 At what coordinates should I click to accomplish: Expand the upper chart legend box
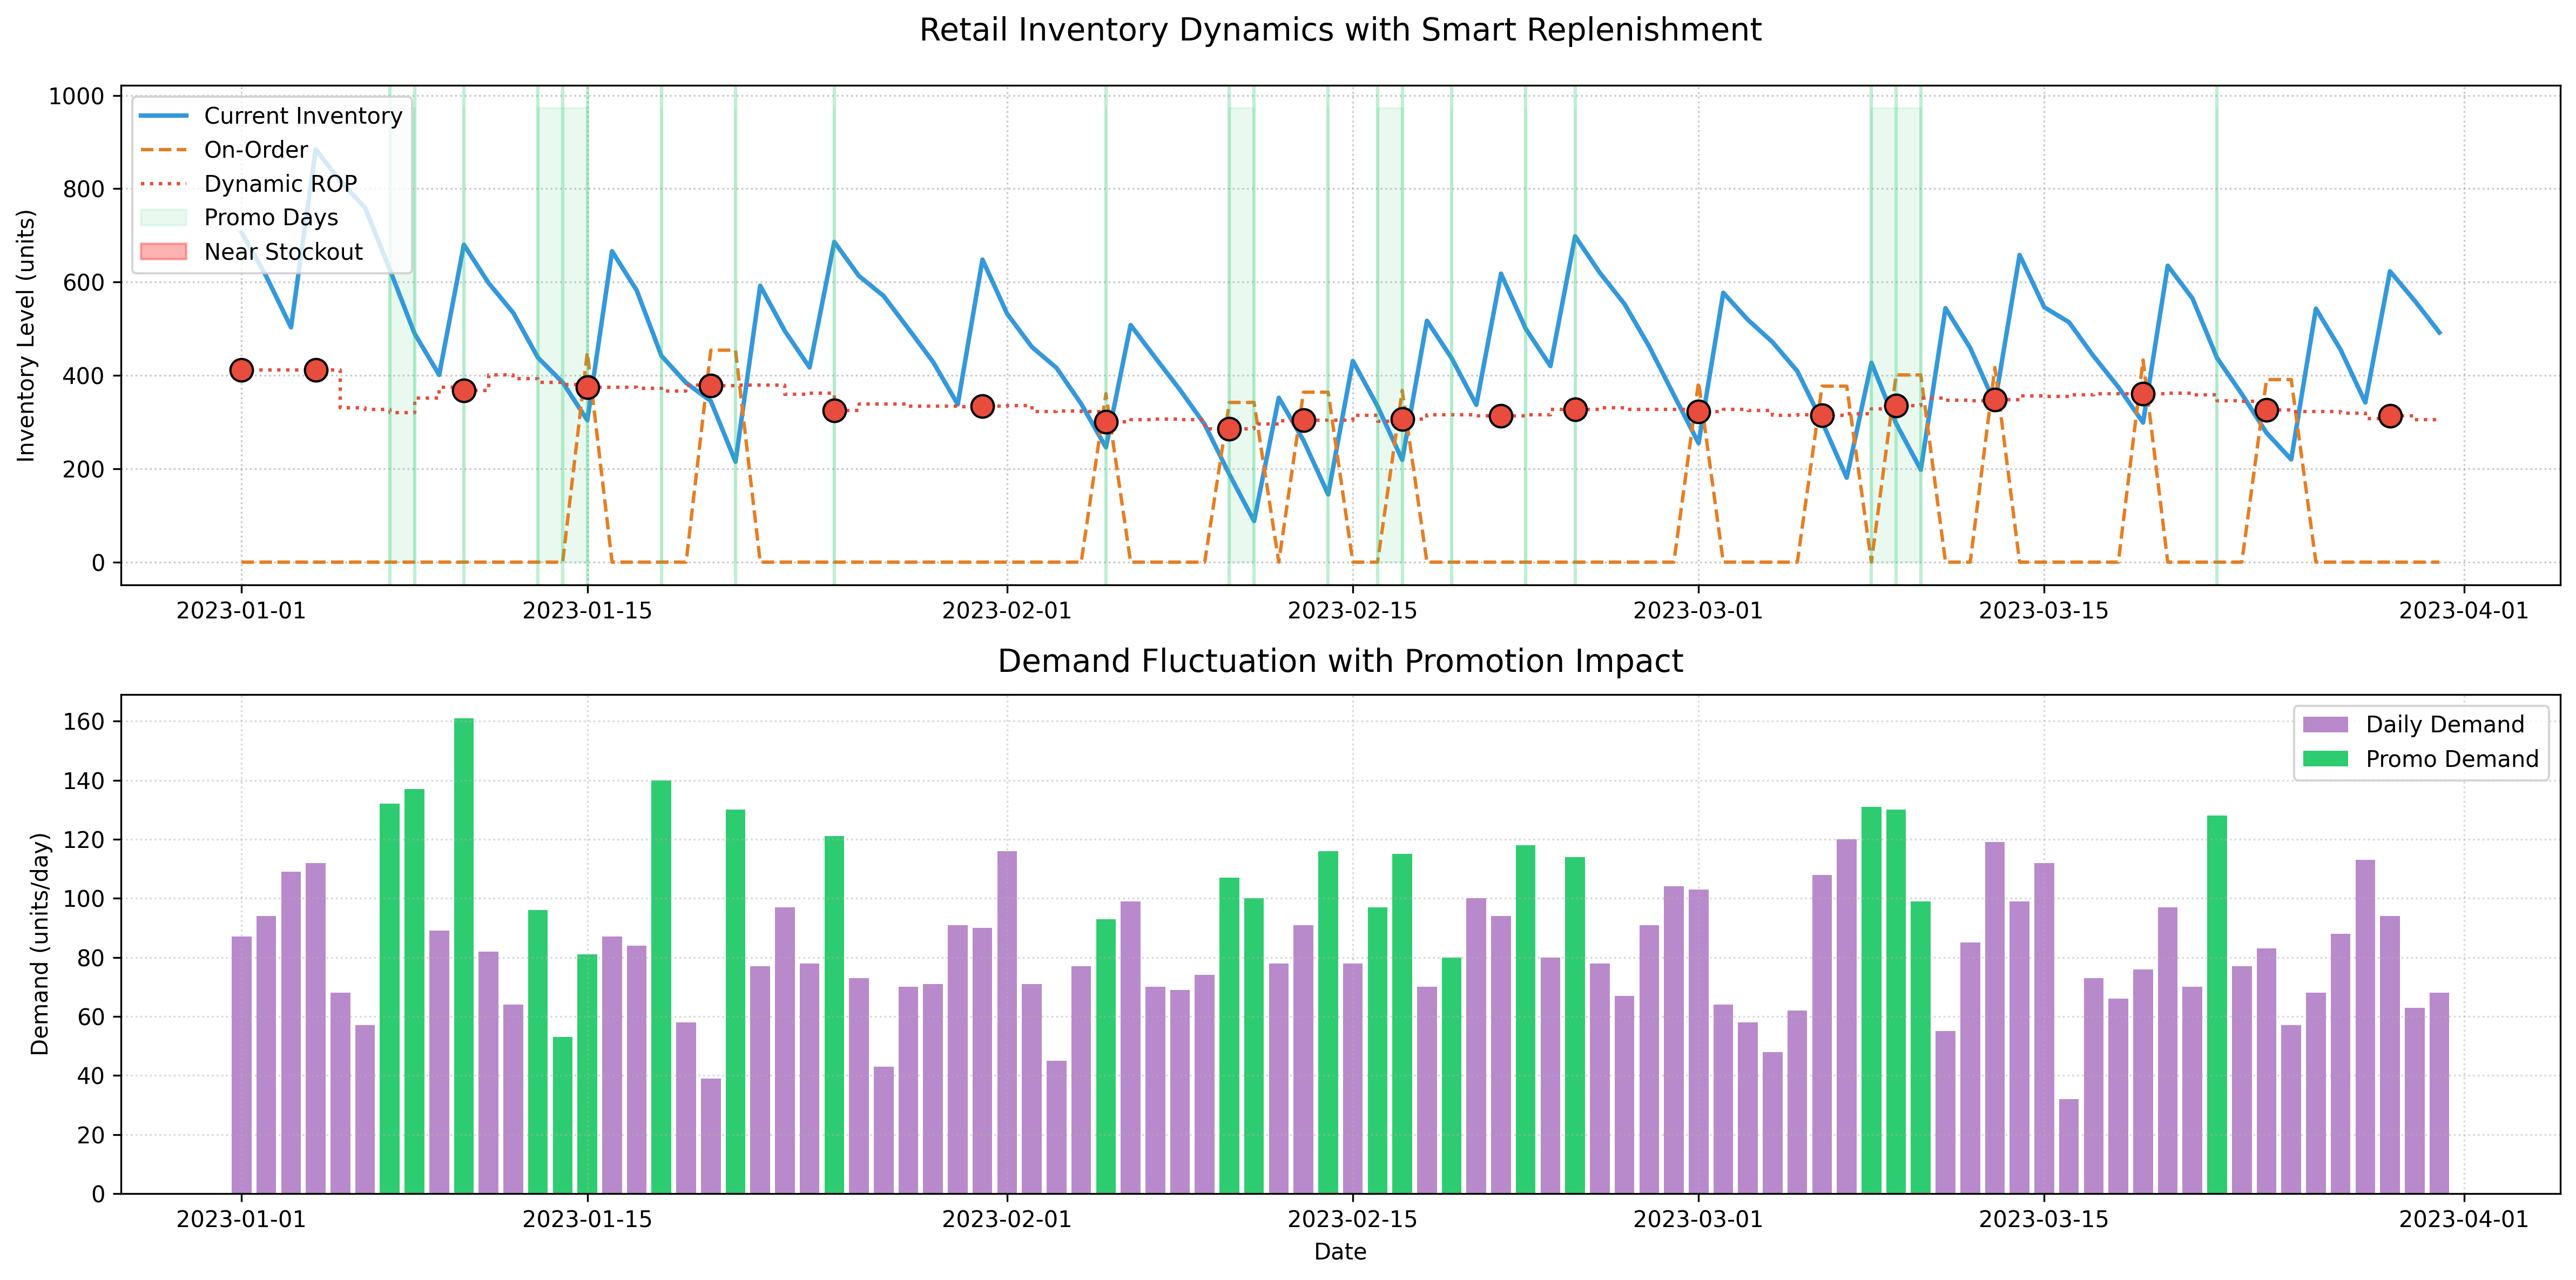(271, 183)
